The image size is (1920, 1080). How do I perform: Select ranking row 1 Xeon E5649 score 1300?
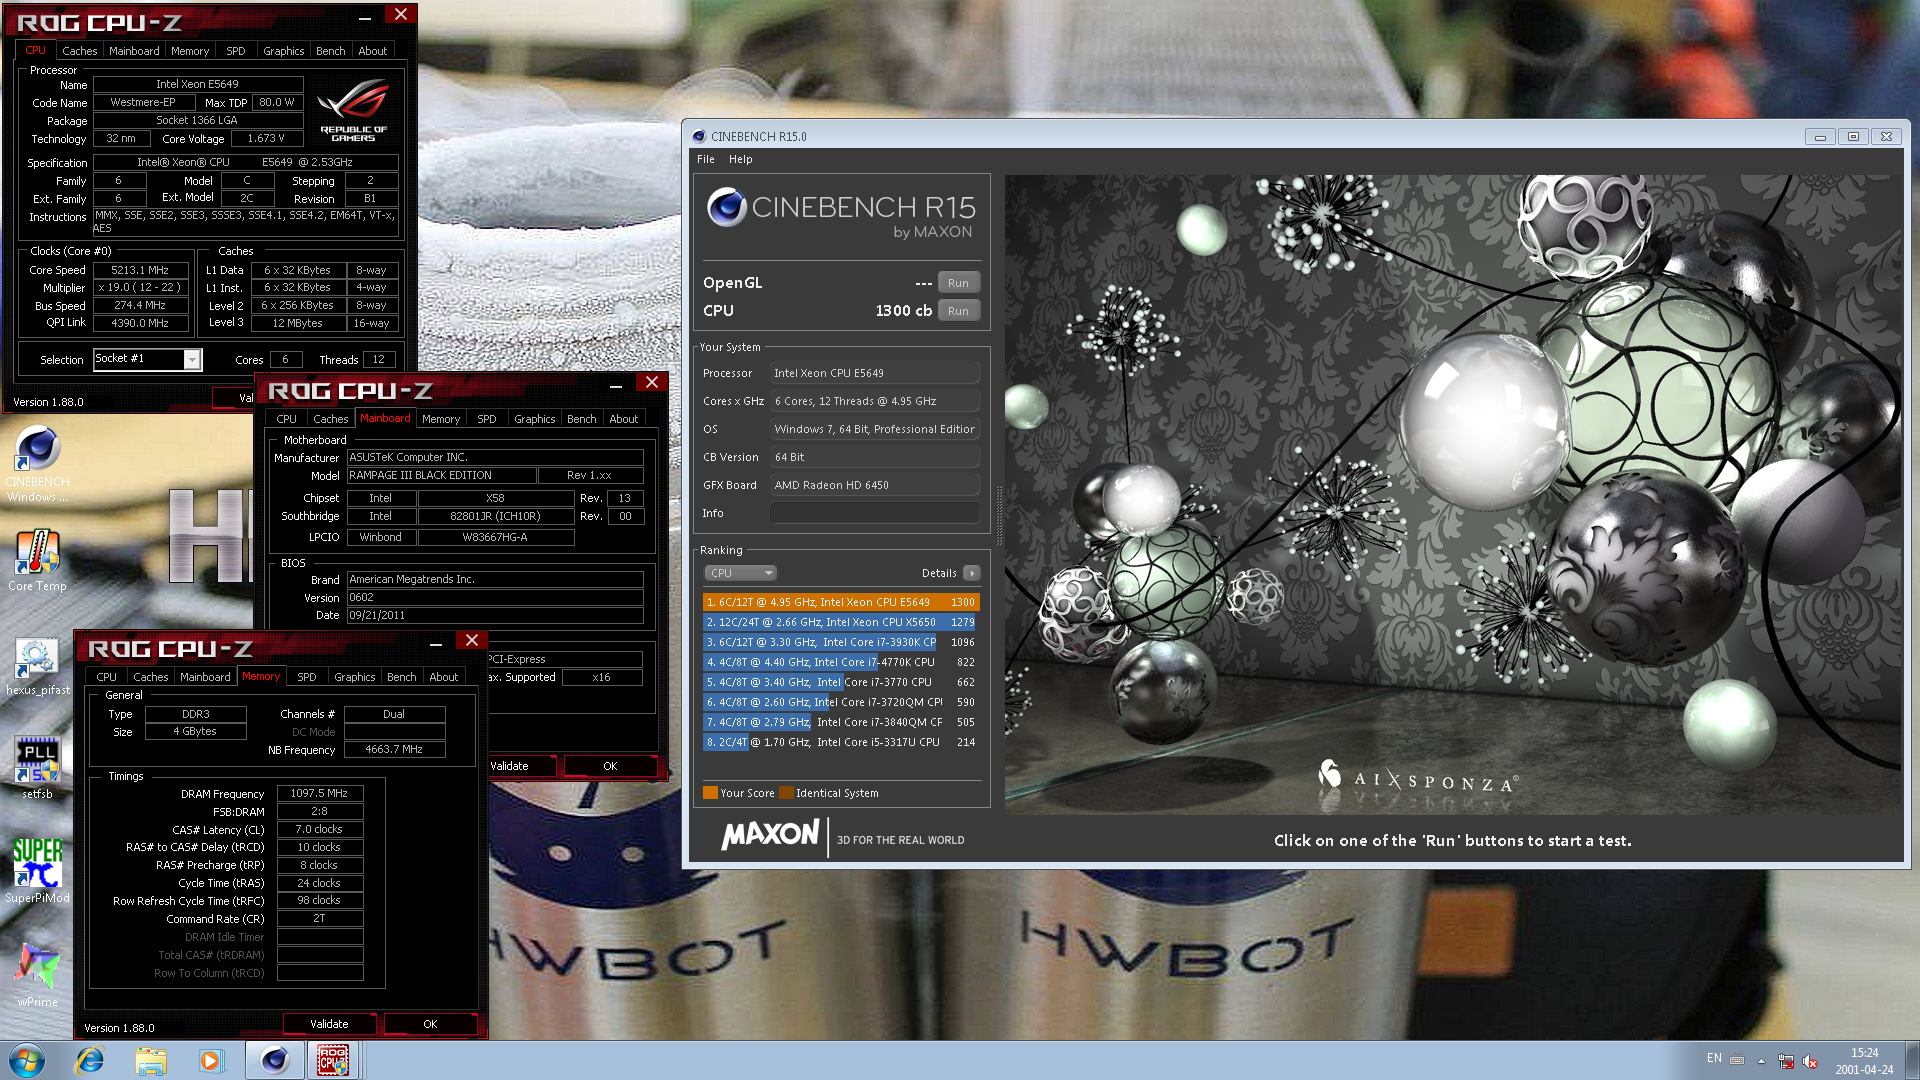tap(841, 602)
